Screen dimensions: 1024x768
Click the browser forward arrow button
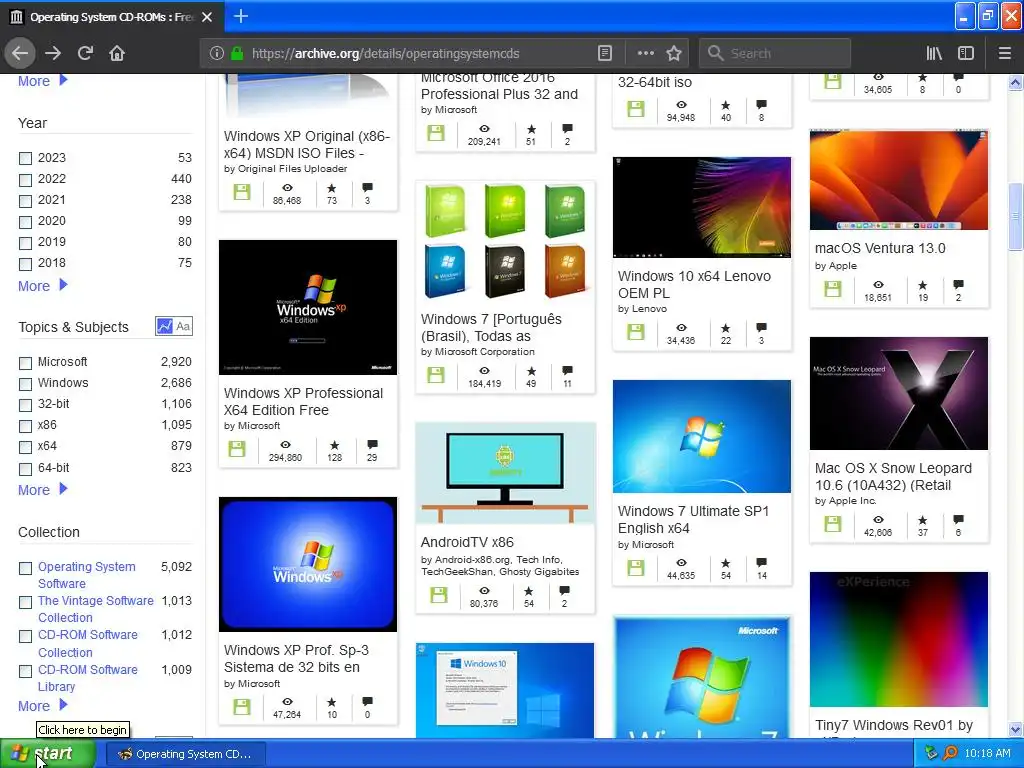(53, 54)
